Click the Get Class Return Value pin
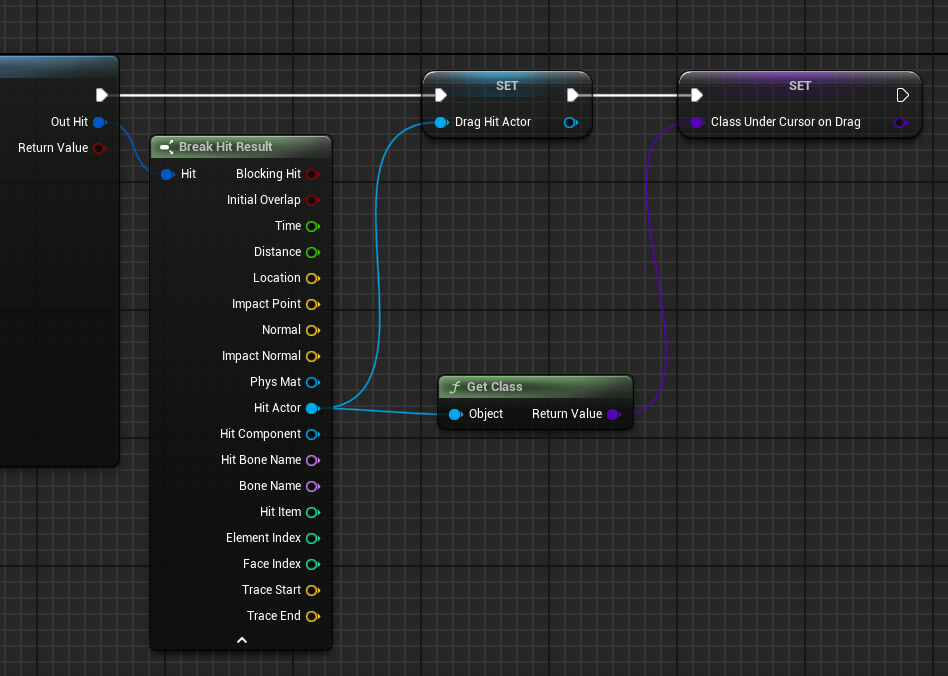 [x=612, y=414]
